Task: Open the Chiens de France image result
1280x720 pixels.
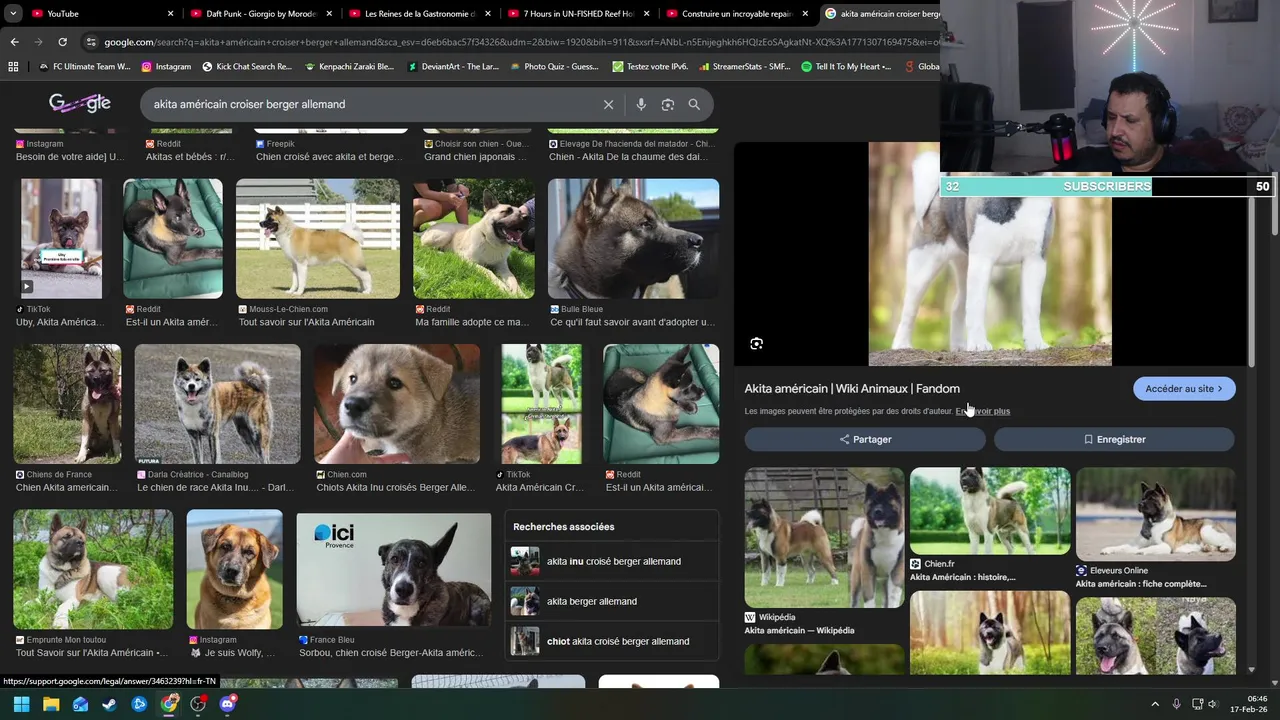Action: coord(67,404)
